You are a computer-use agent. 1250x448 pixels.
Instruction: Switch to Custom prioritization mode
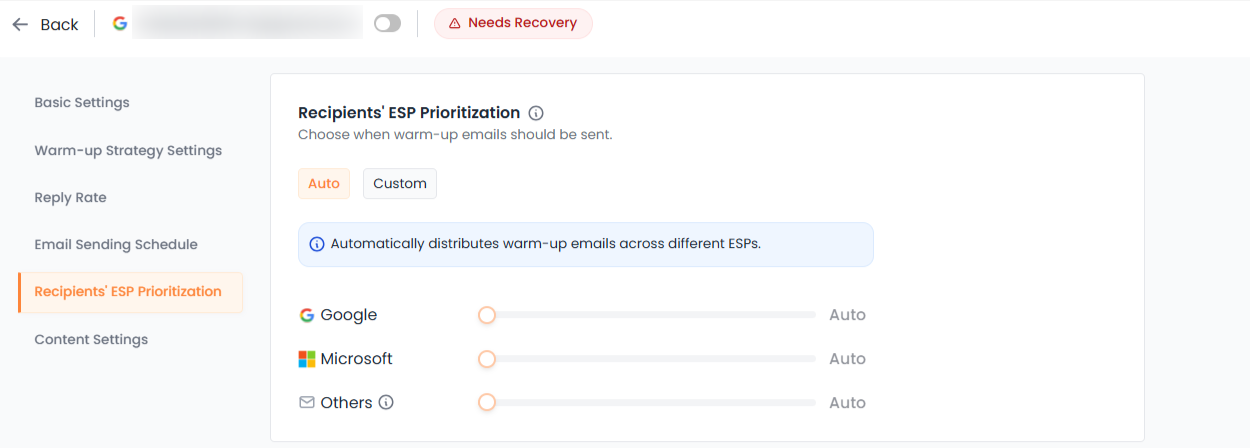pyautogui.click(x=400, y=184)
